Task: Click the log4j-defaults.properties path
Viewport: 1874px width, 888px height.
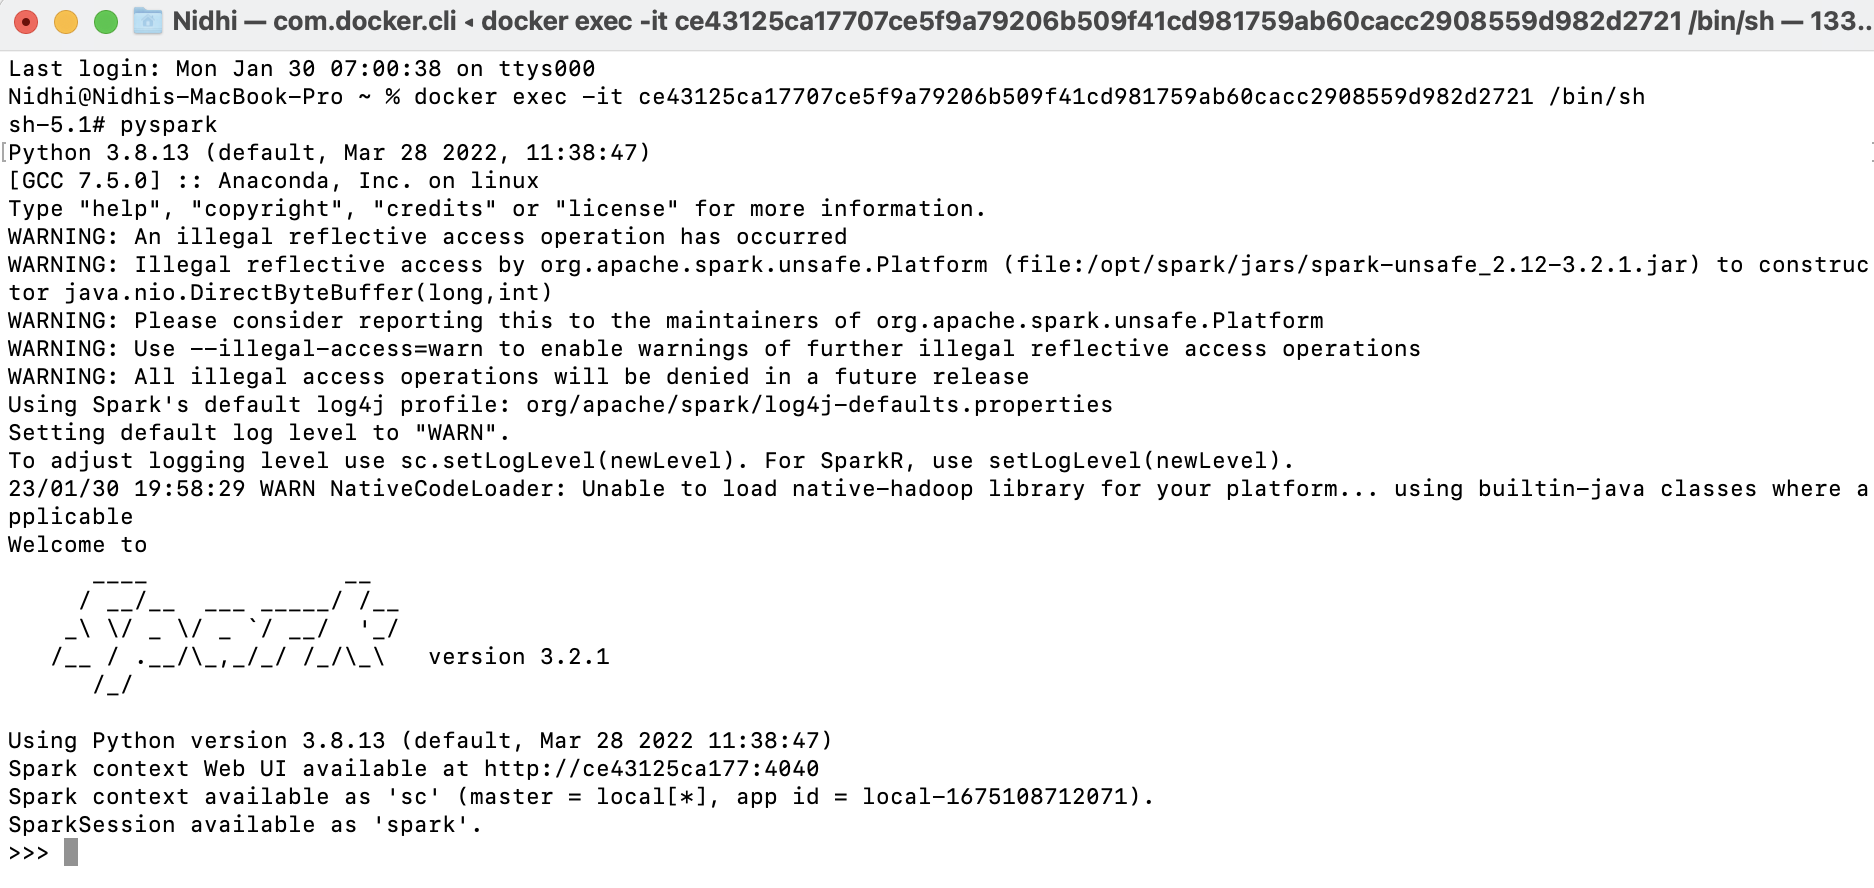Action: 819,405
